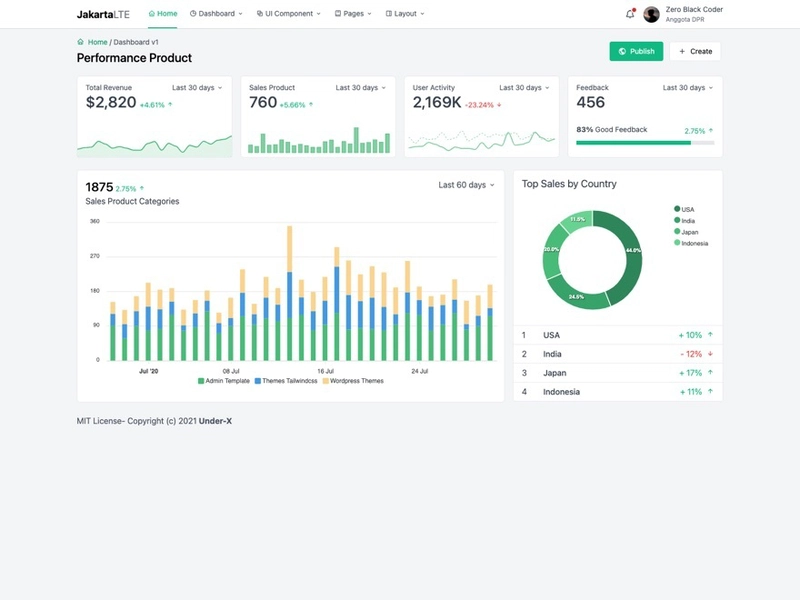800x600 pixels.
Task: Toggle the Japan legend dot
Action: tap(677, 231)
